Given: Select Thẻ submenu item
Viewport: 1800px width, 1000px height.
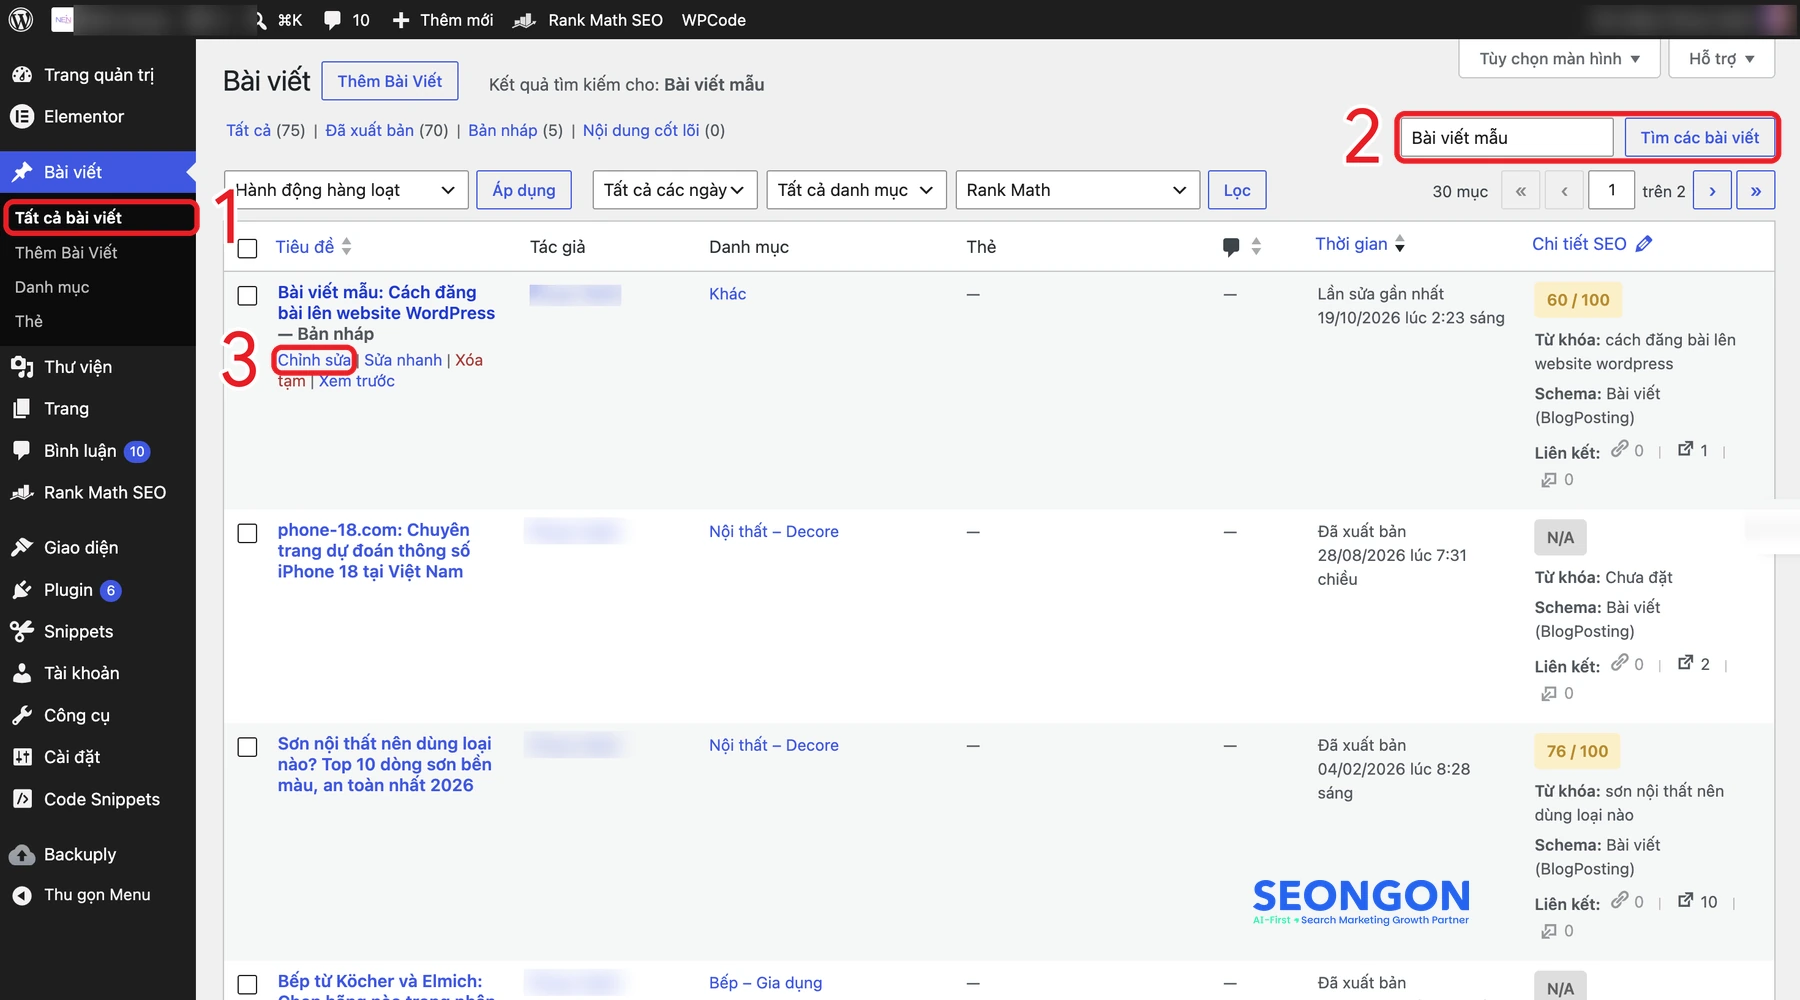Looking at the screenshot, I should click(x=29, y=321).
